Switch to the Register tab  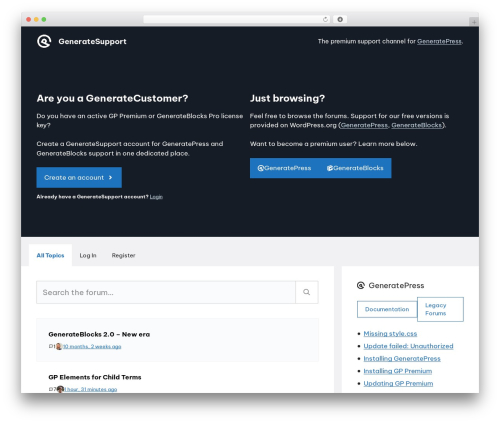(x=123, y=255)
